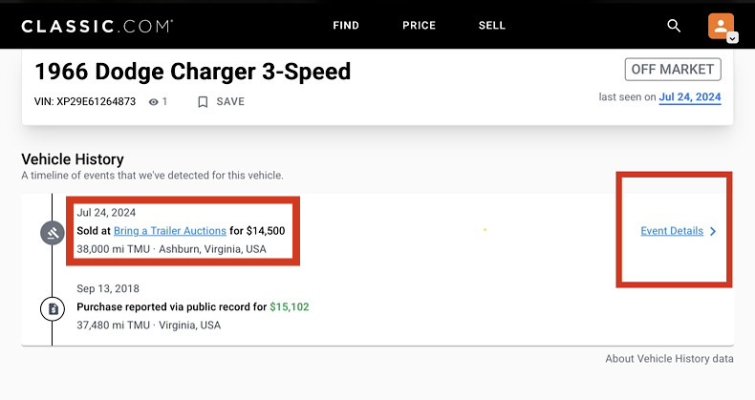The height and width of the screenshot is (400, 755).
Task: Go home via the CLASSIC.COM logo
Action: 96,26
